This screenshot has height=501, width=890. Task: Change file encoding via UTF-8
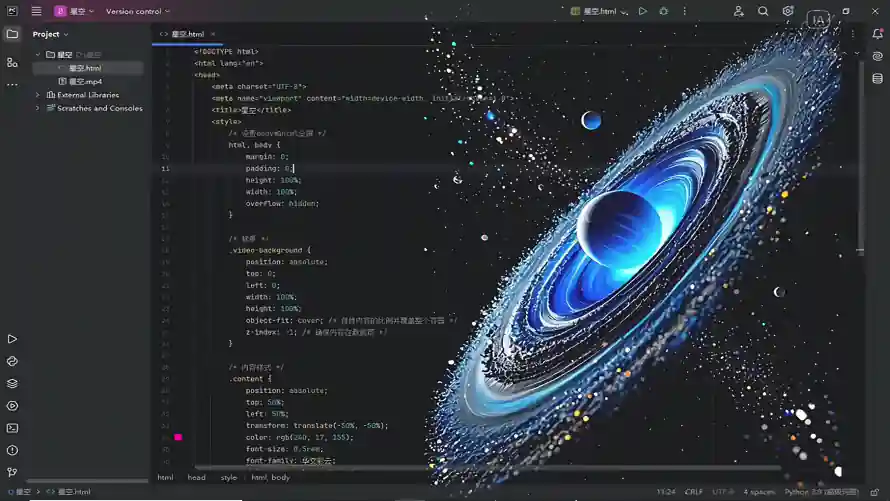coord(723,492)
